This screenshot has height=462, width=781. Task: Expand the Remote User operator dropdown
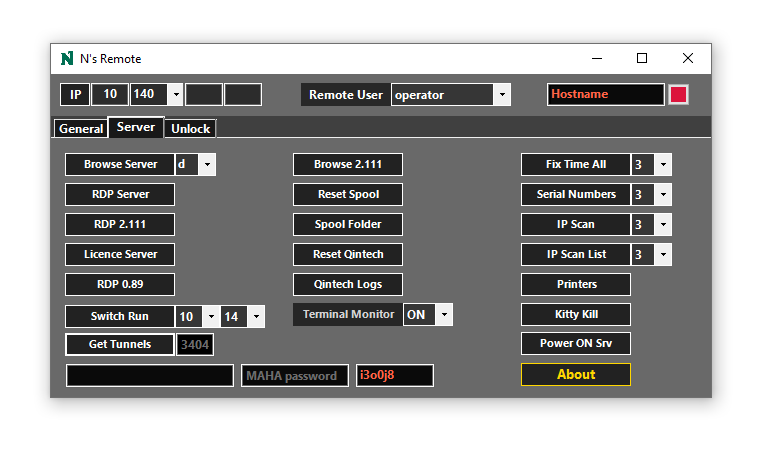point(502,95)
